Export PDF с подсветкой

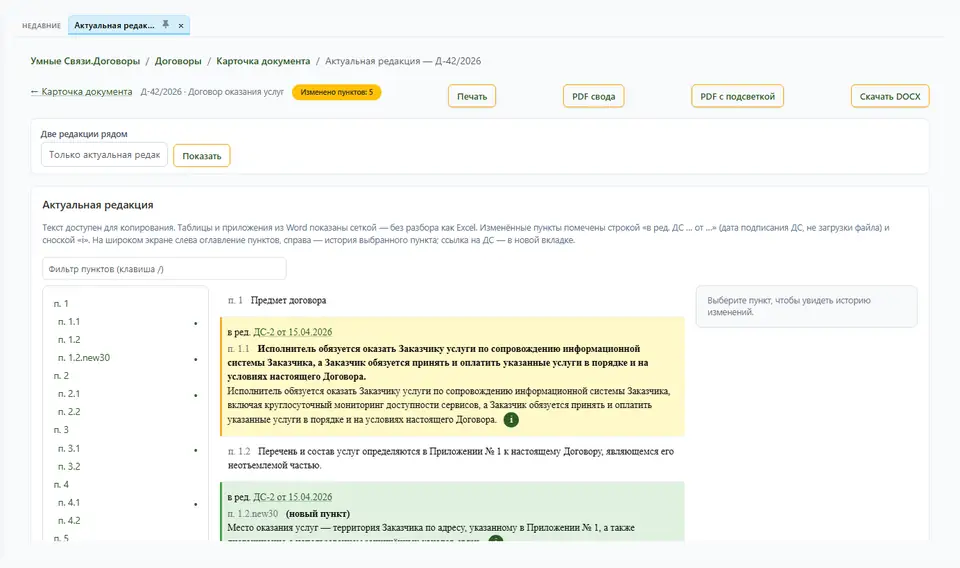(x=737, y=96)
